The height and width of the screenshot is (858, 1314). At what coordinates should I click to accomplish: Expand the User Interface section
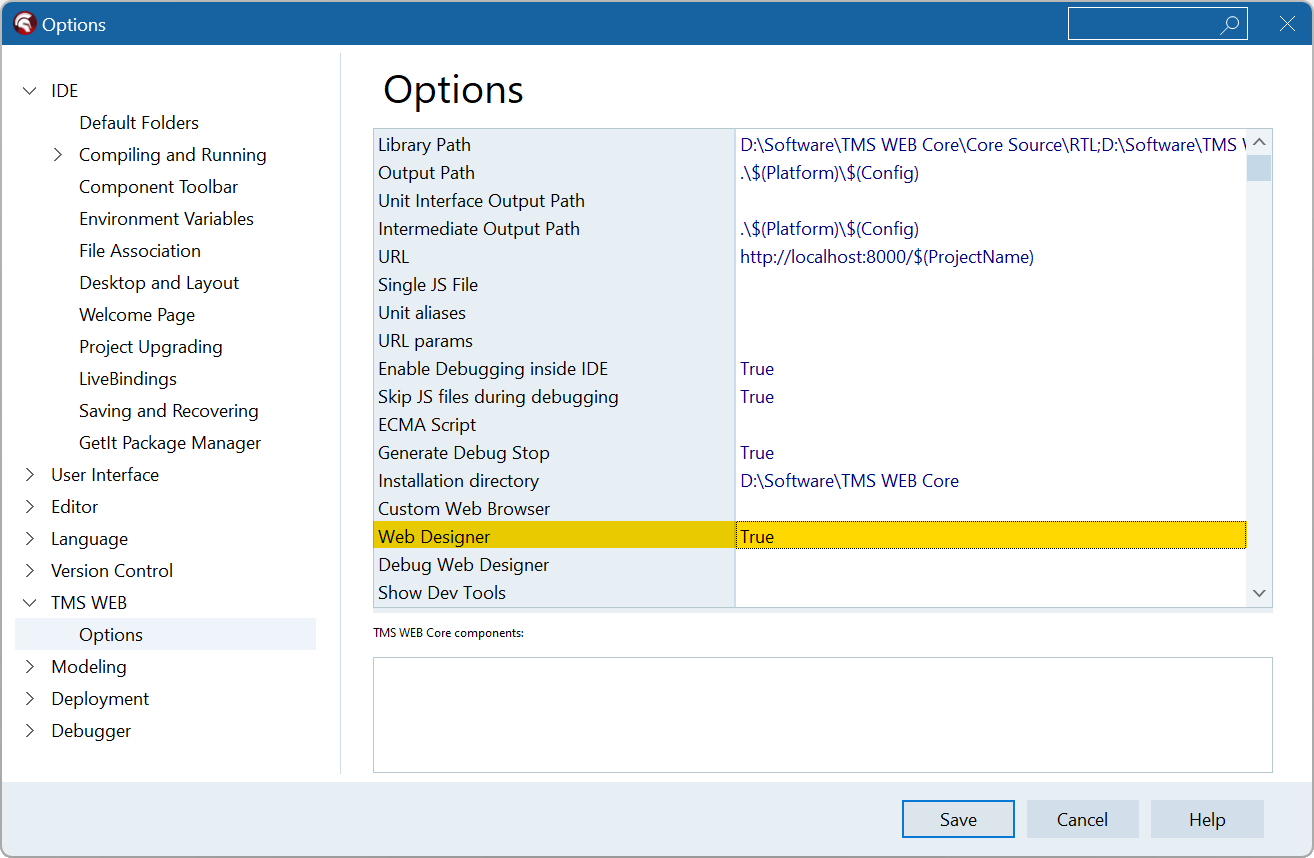[x=29, y=474]
